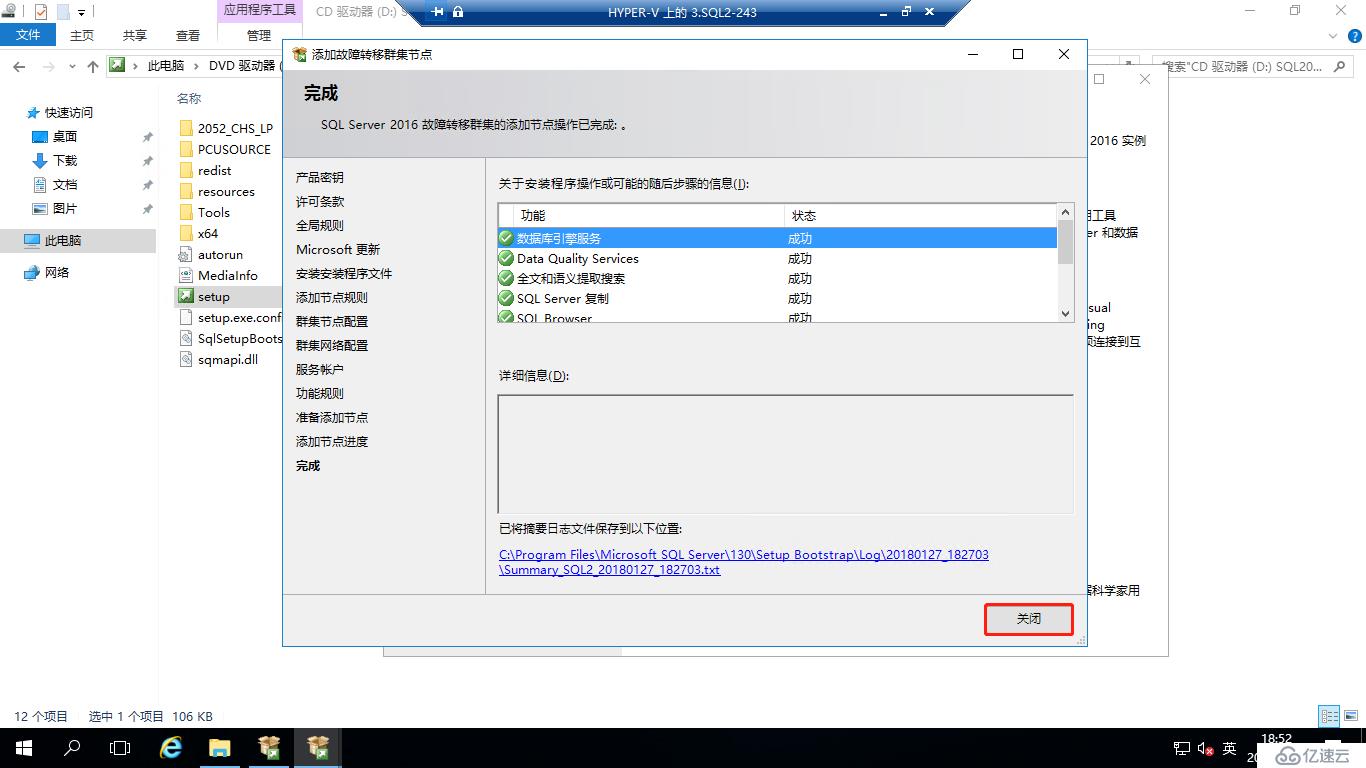Click in the Explorer search box
Image resolution: width=1366 pixels, height=768 pixels.
[x=1253, y=66]
